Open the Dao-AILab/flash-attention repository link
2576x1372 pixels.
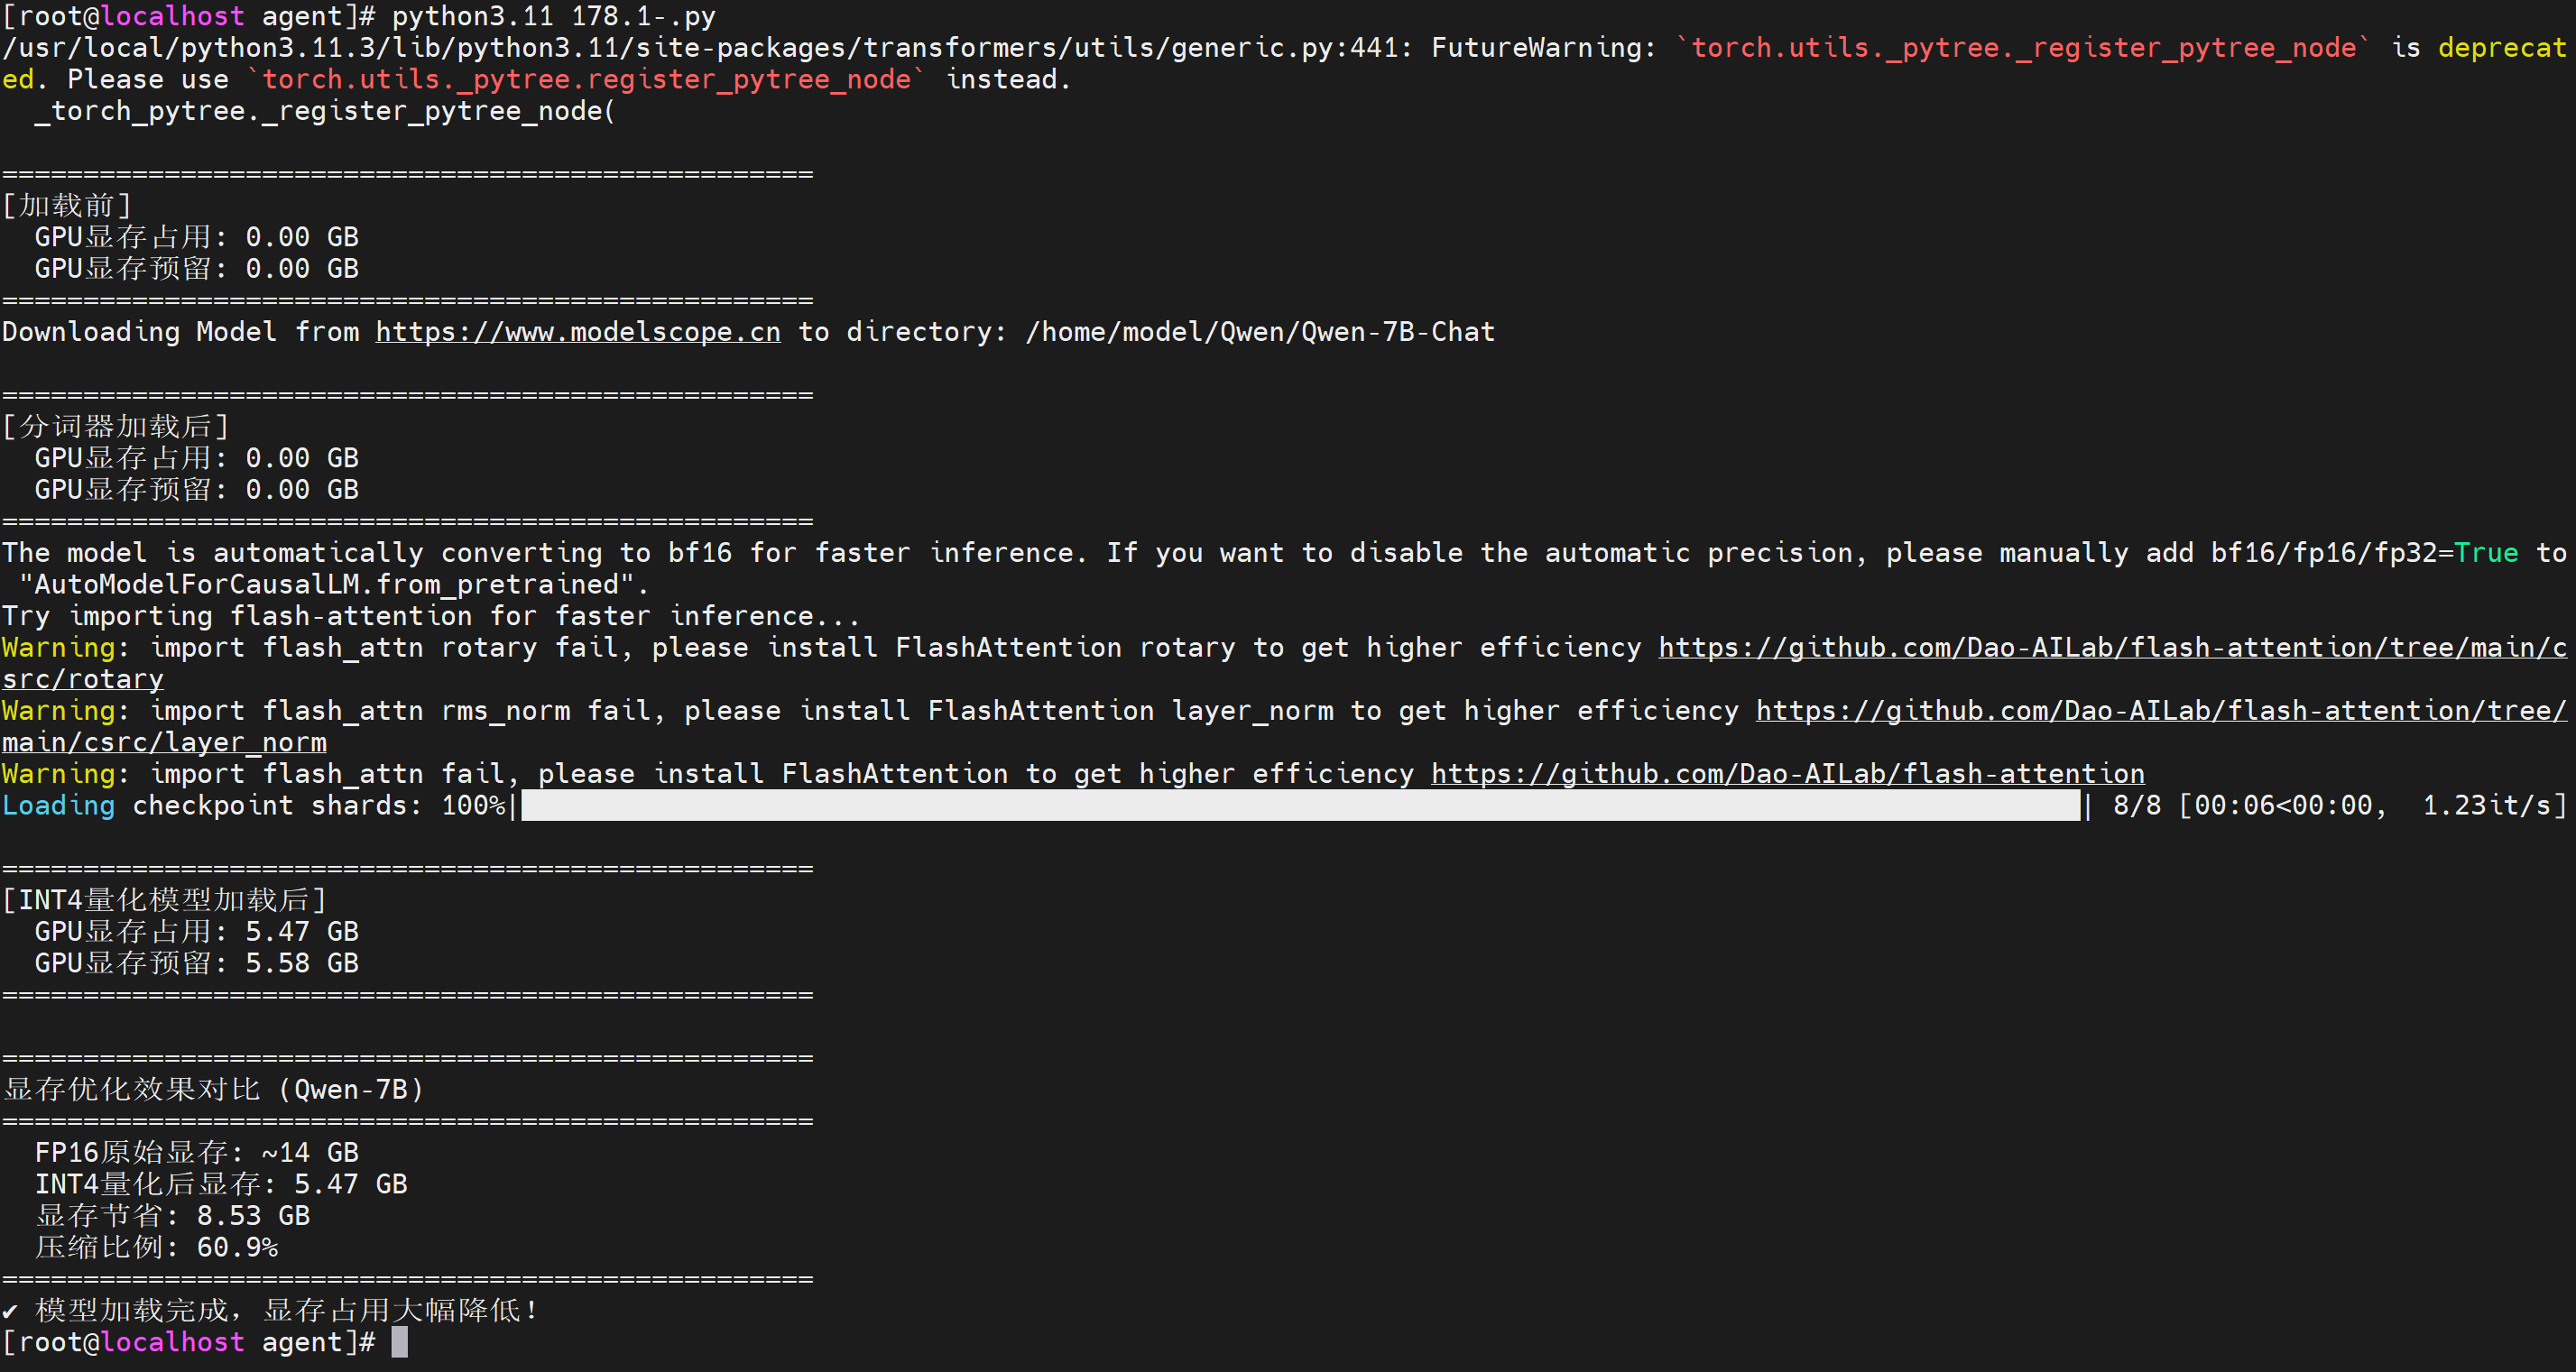(1787, 774)
